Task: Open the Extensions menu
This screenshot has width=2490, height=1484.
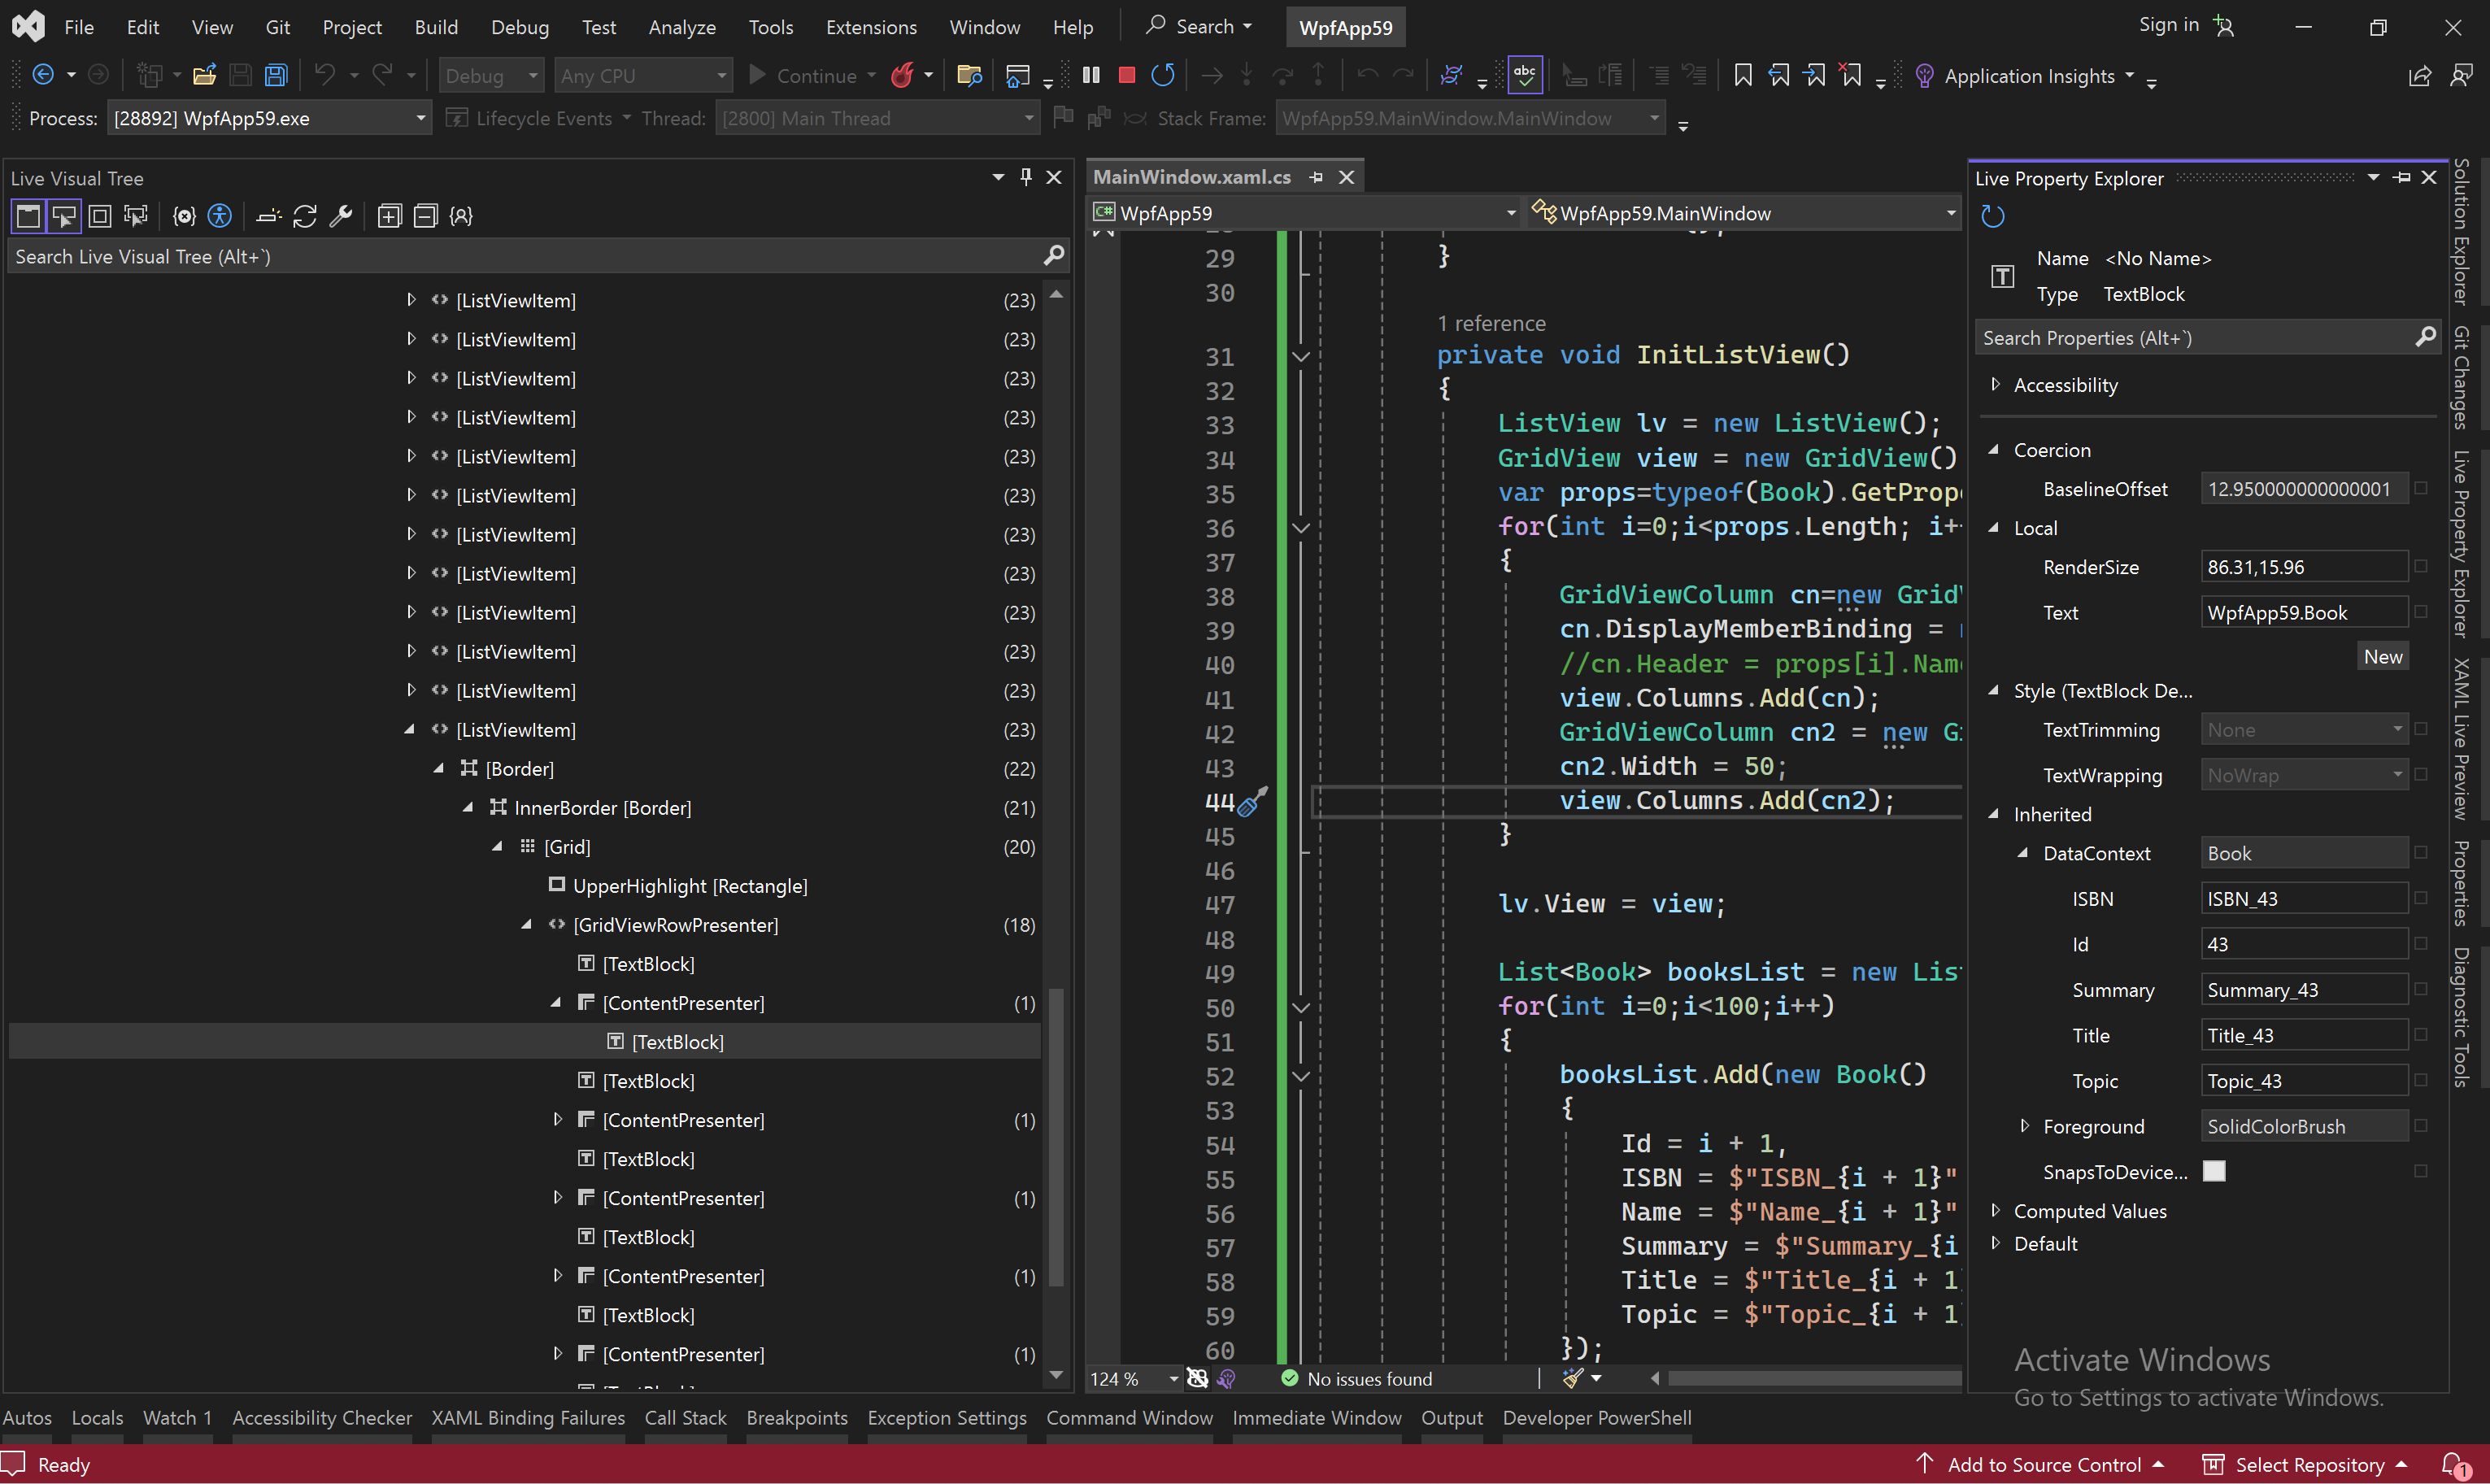Action: pyautogui.click(x=871, y=27)
